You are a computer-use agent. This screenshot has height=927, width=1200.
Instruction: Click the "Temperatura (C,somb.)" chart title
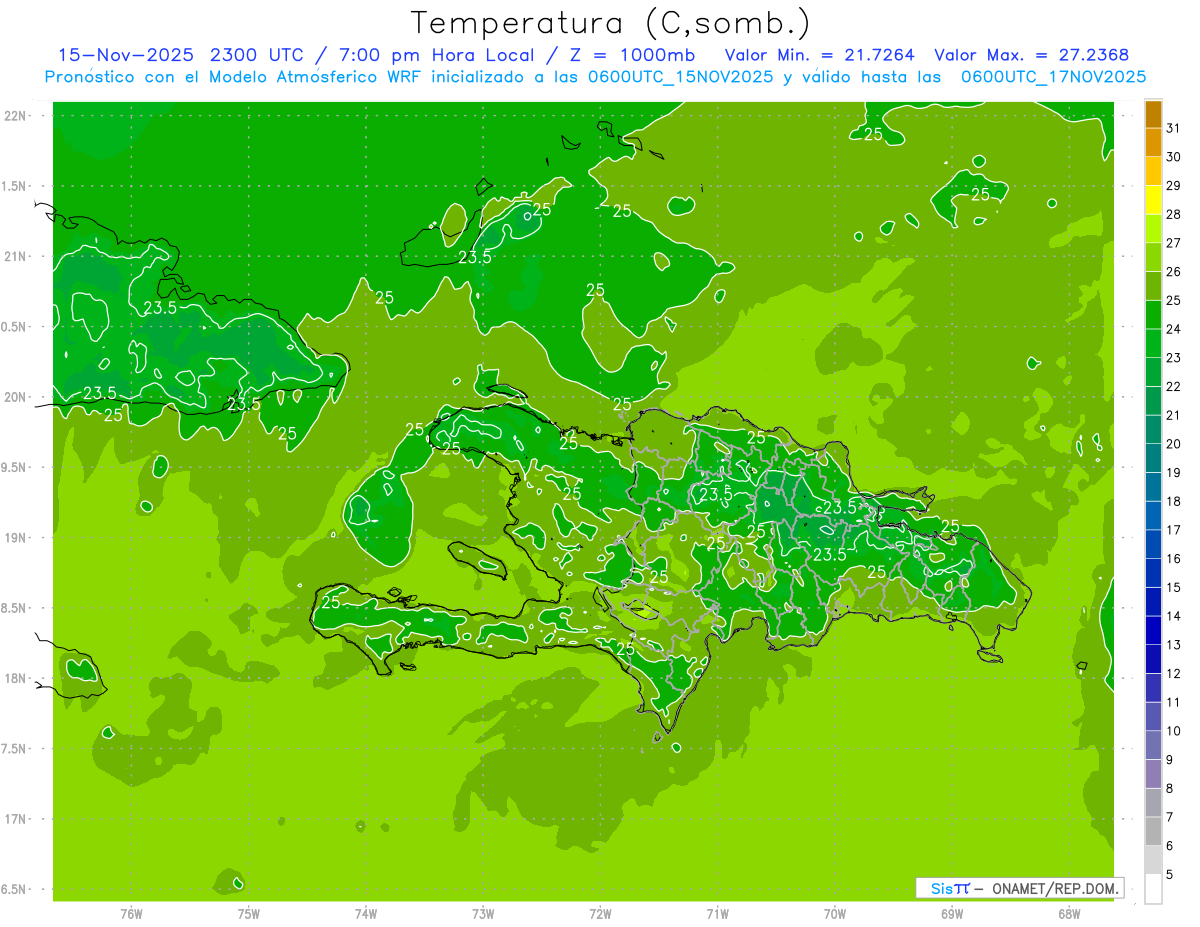click(x=611, y=23)
